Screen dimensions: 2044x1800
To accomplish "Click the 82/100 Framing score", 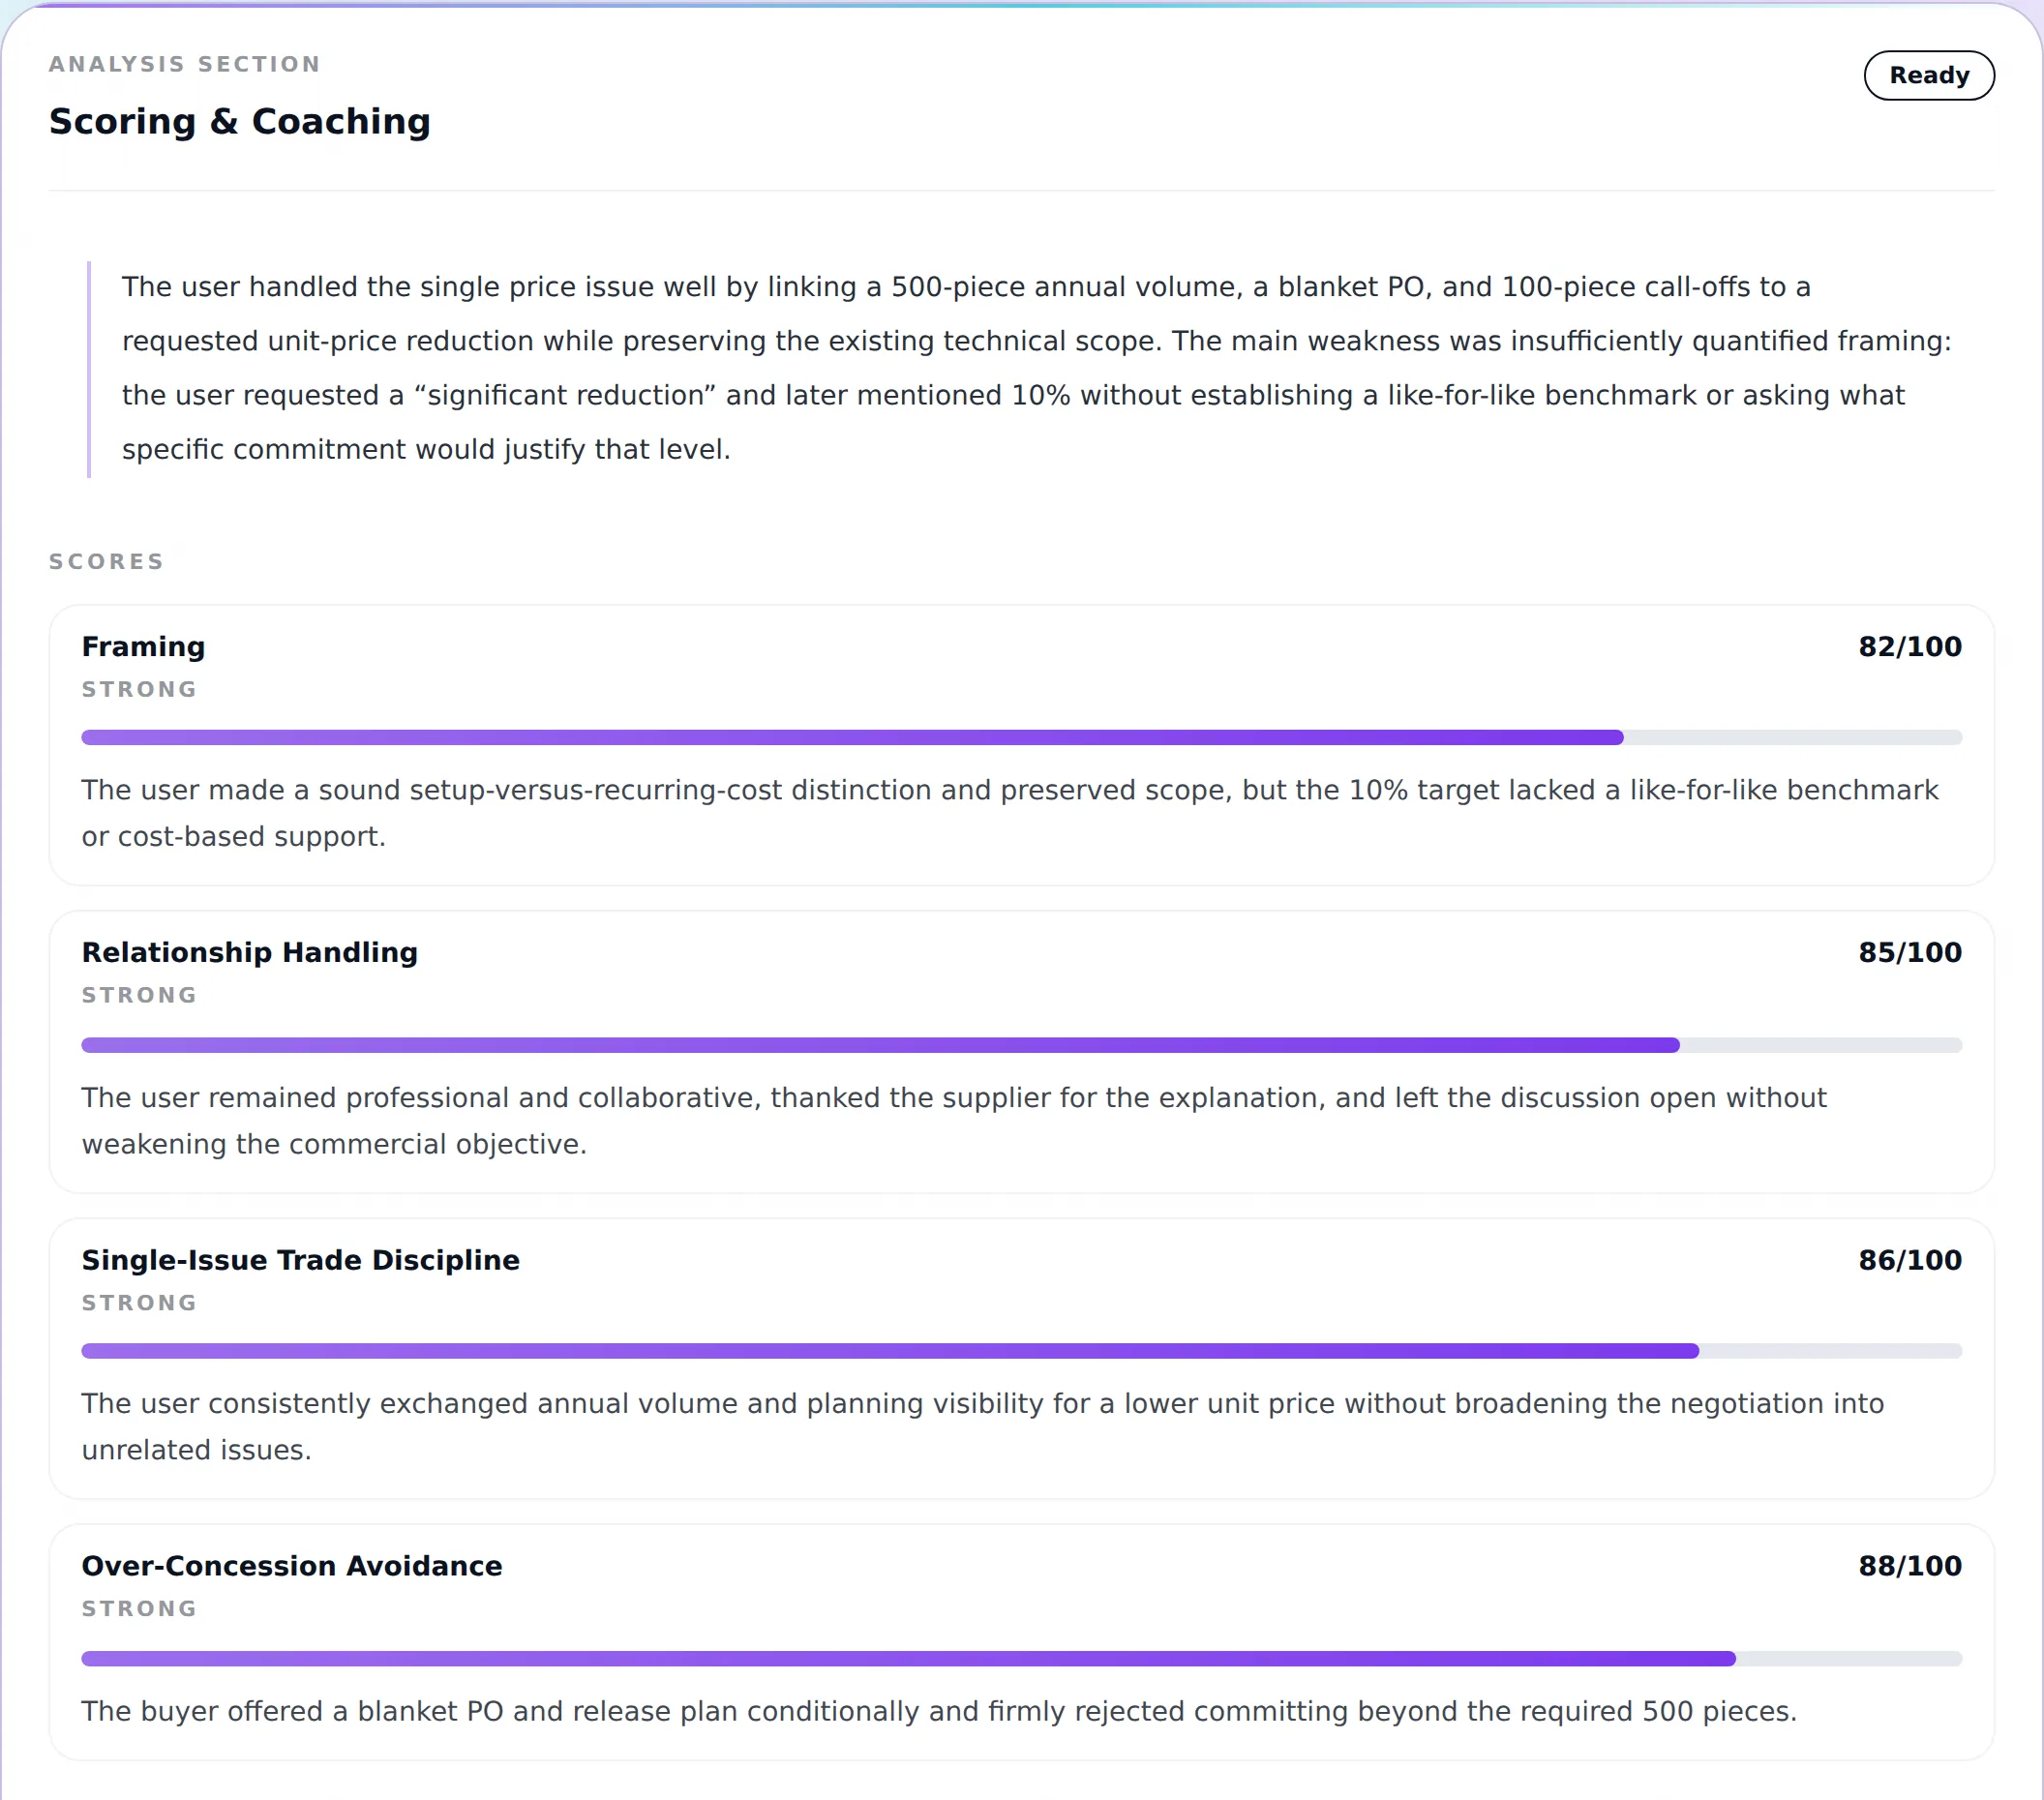I will coord(1909,647).
